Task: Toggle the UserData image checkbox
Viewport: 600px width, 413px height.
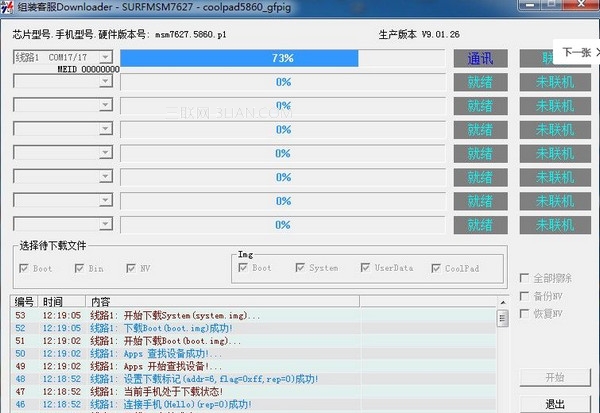Action: tap(365, 268)
